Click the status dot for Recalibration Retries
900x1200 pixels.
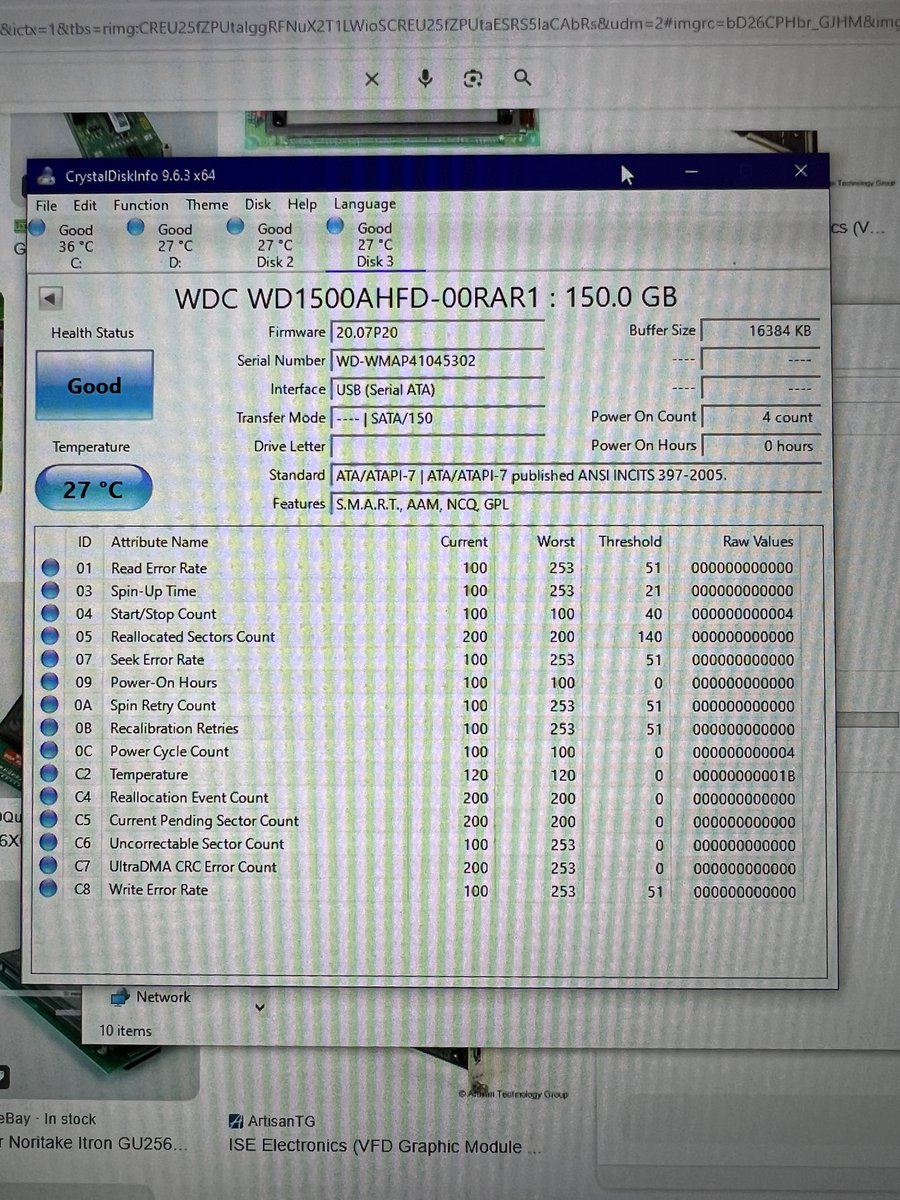tap(49, 729)
